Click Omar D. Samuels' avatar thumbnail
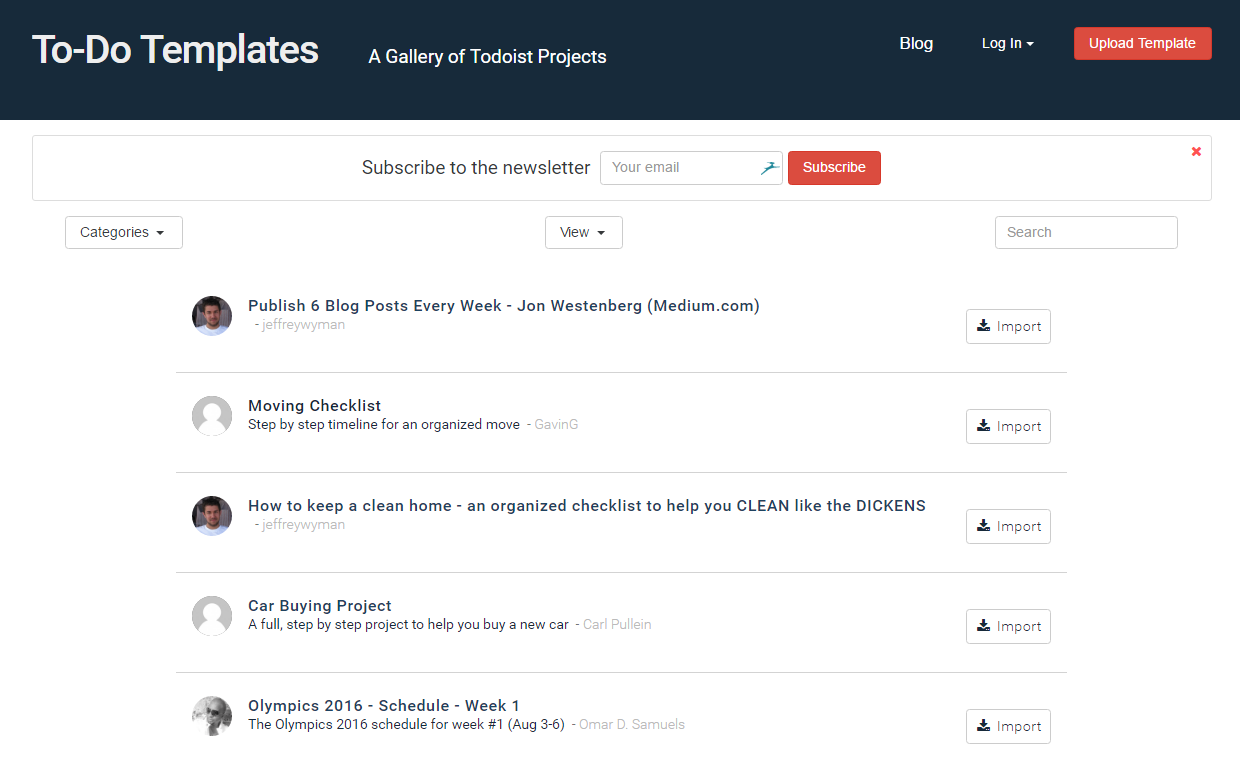1240x765 pixels. [211, 715]
